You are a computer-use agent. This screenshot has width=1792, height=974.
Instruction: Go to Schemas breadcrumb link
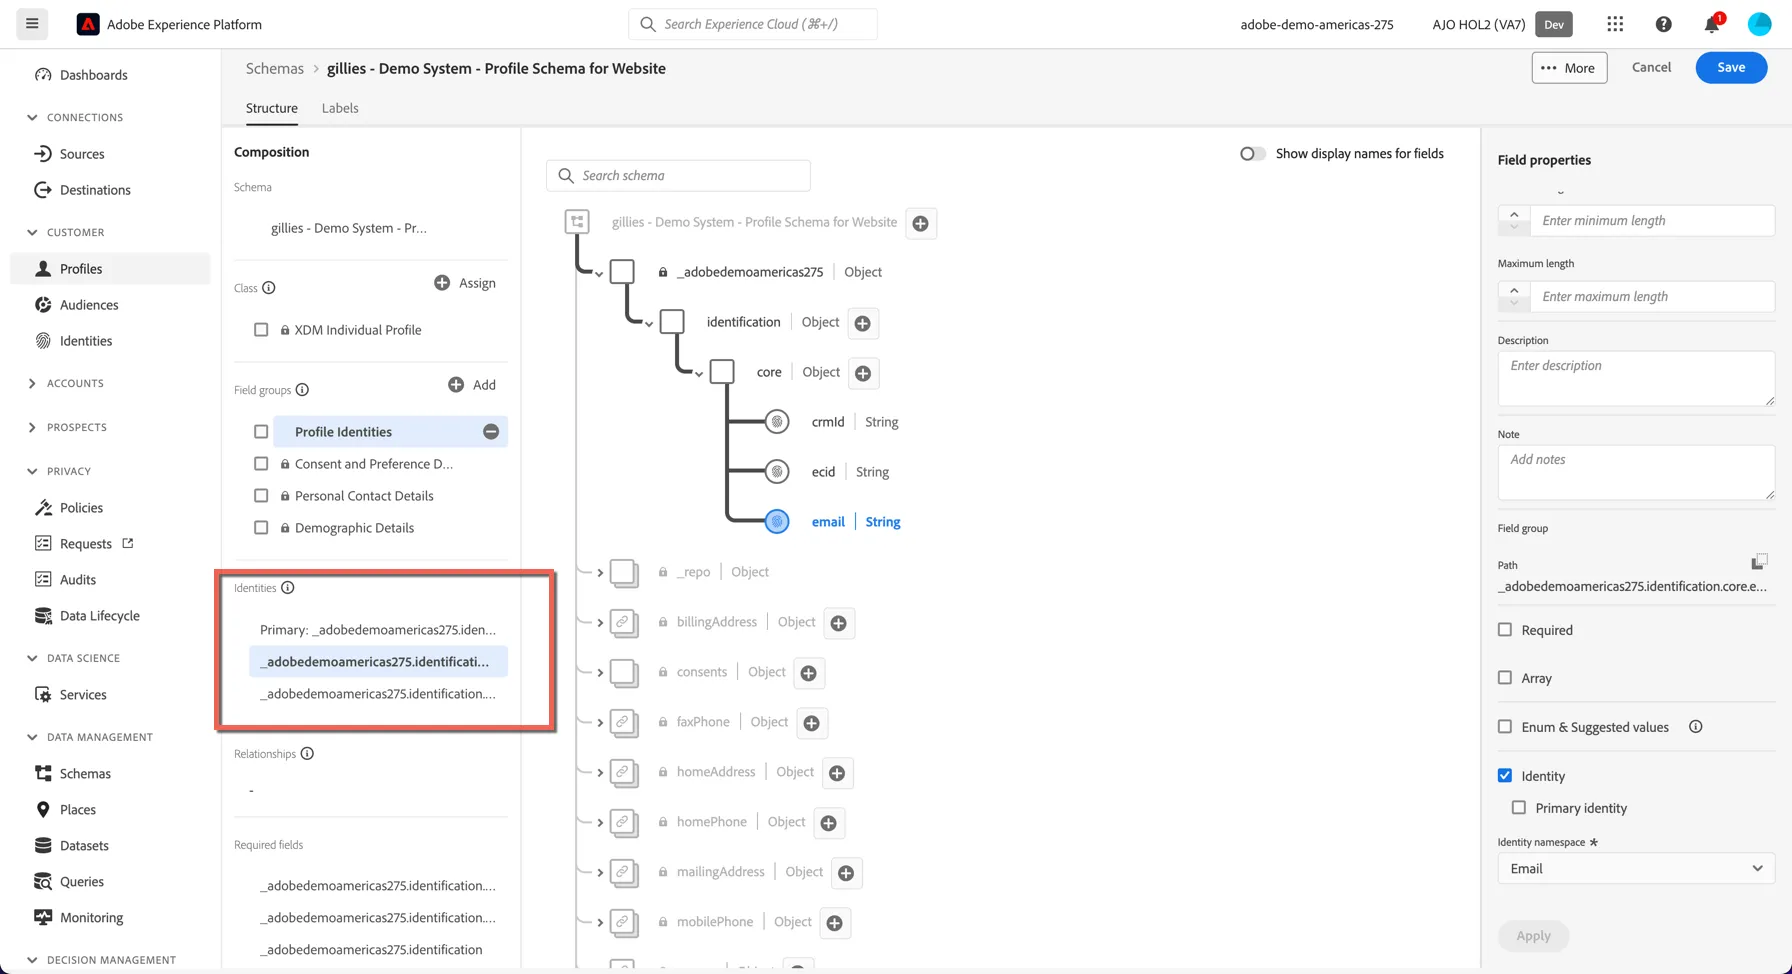(x=275, y=69)
